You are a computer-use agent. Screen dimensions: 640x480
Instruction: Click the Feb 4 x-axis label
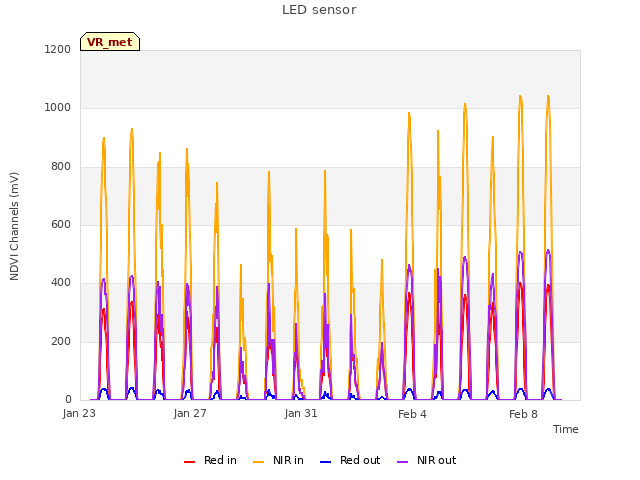point(412,414)
